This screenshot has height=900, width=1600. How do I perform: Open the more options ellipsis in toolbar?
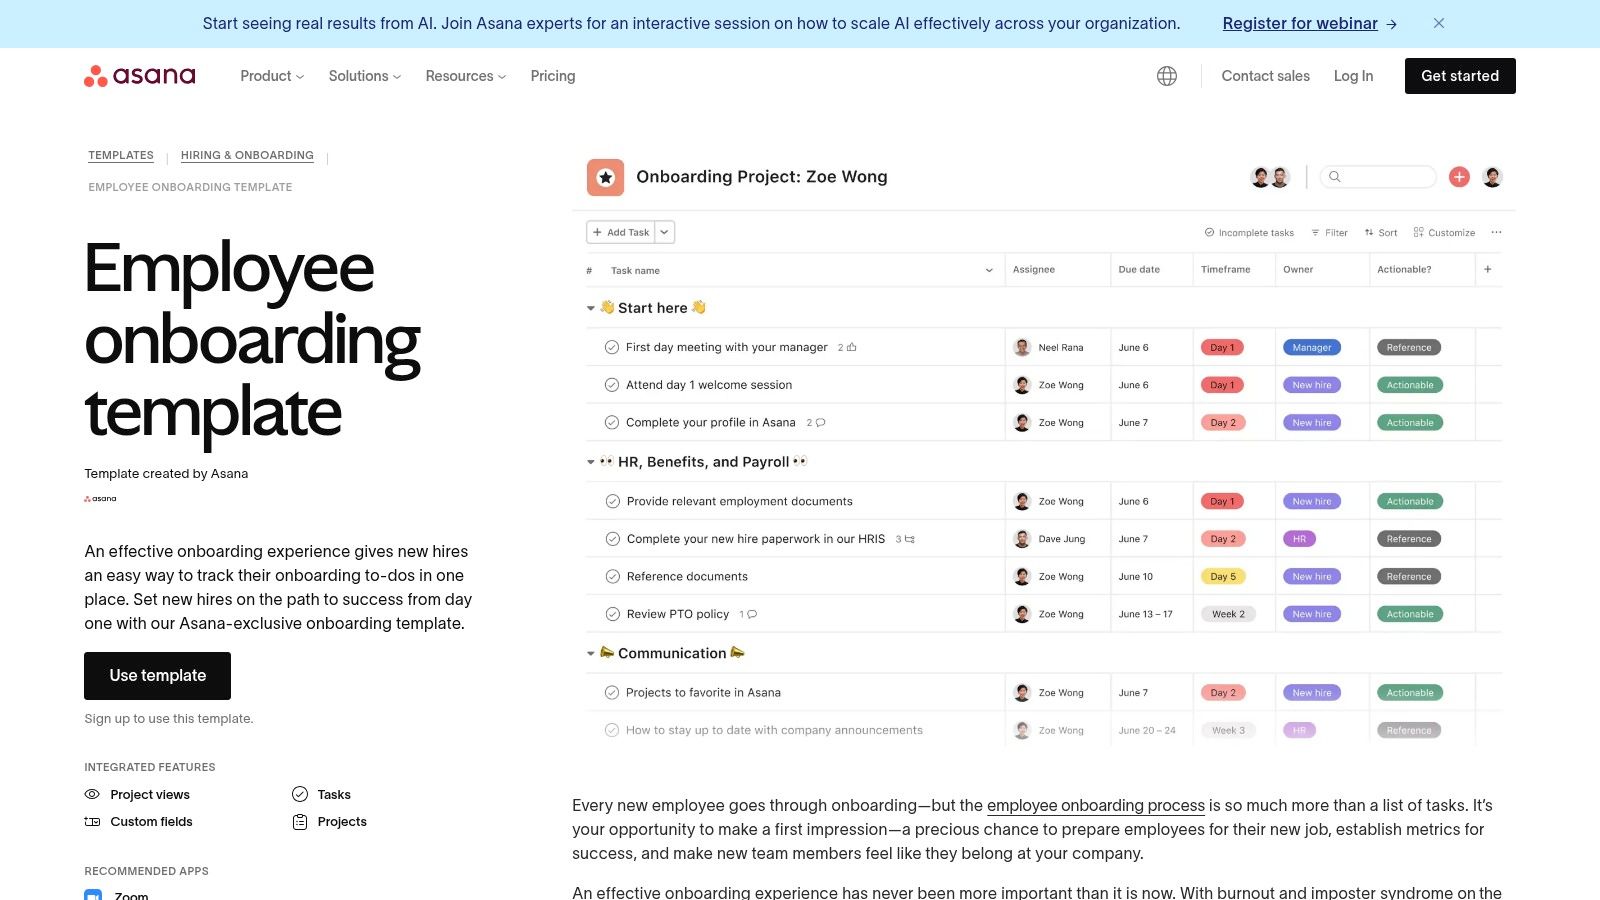click(1496, 232)
